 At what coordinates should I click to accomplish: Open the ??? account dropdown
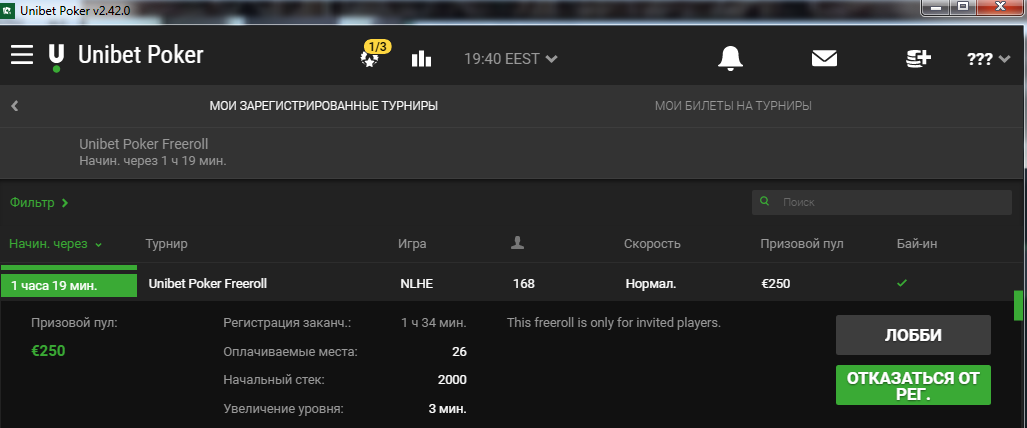(x=988, y=59)
